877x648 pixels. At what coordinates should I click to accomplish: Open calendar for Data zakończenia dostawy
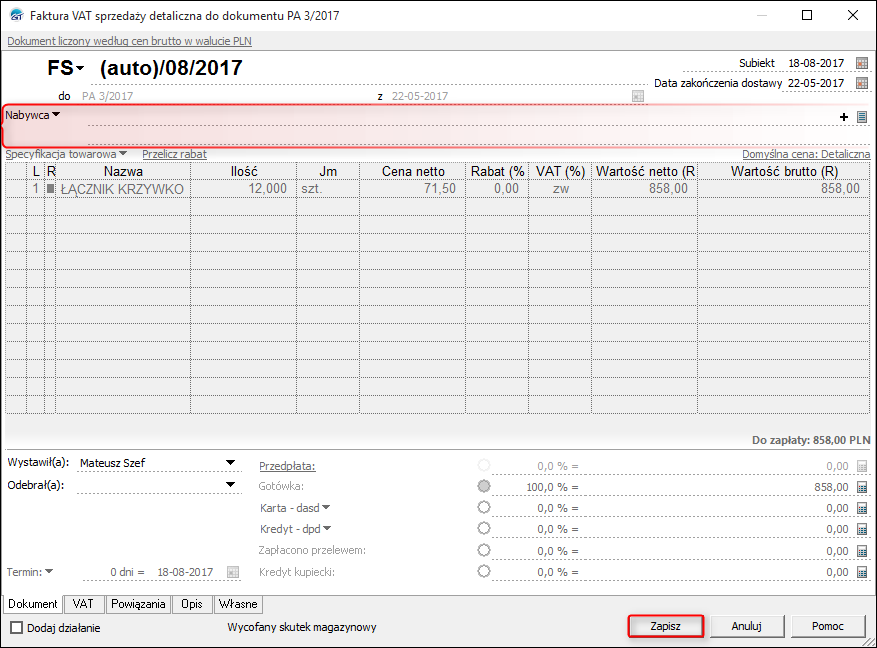tap(862, 83)
